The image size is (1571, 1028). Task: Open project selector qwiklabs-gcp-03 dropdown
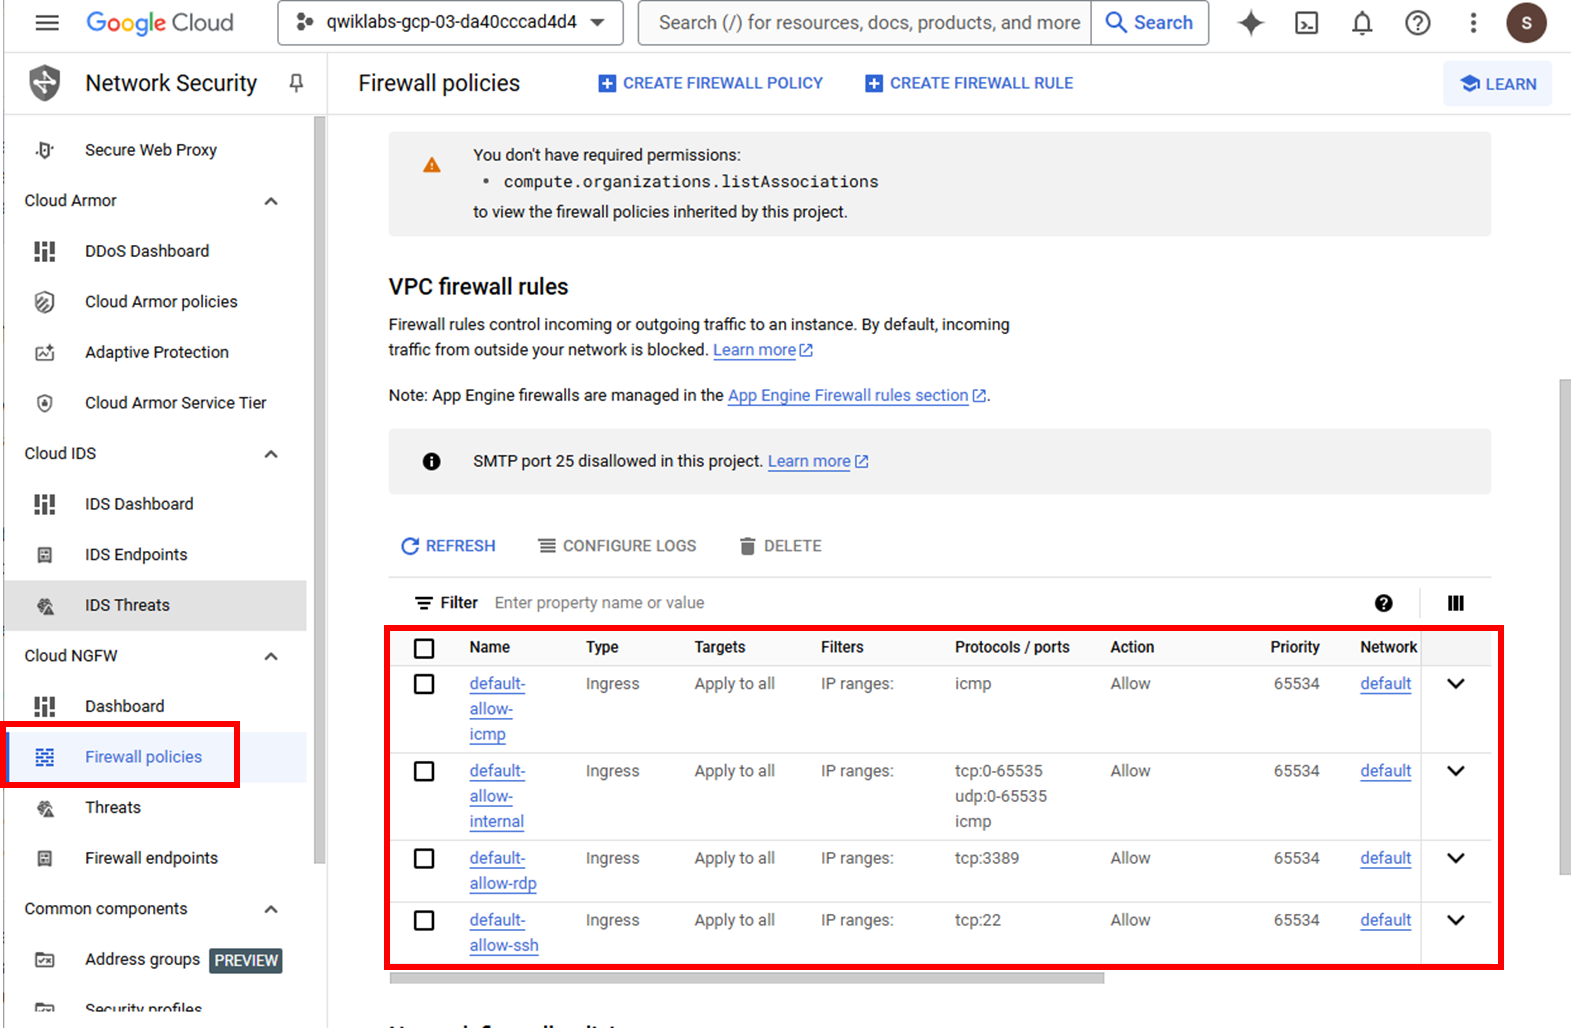pyautogui.click(x=451, y=22)
